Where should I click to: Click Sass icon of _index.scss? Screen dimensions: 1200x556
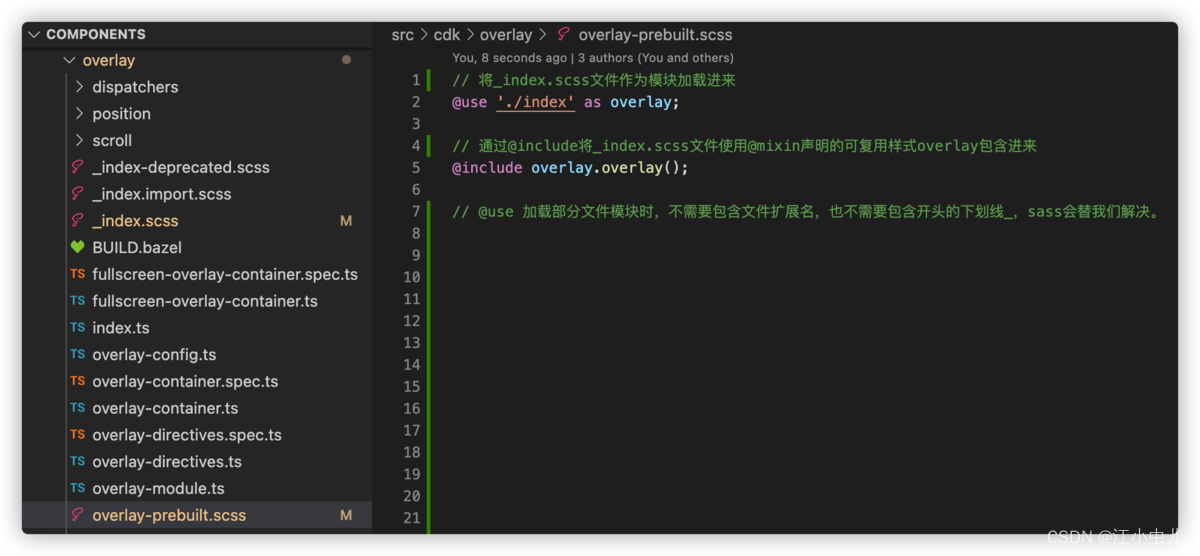(77, 221)
